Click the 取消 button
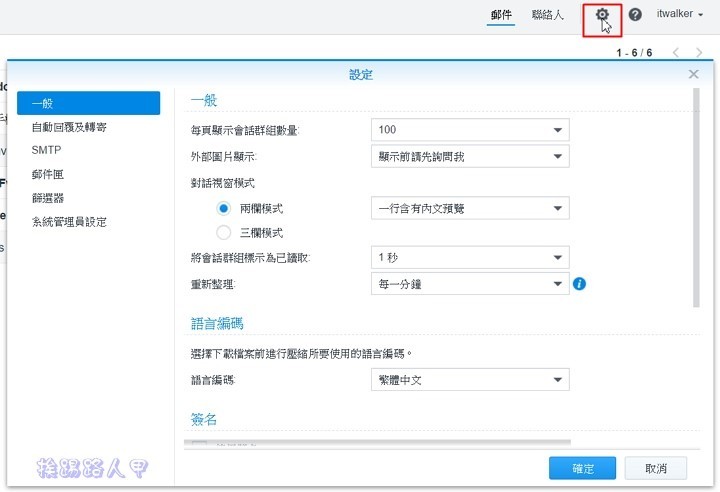 point(655,468)
